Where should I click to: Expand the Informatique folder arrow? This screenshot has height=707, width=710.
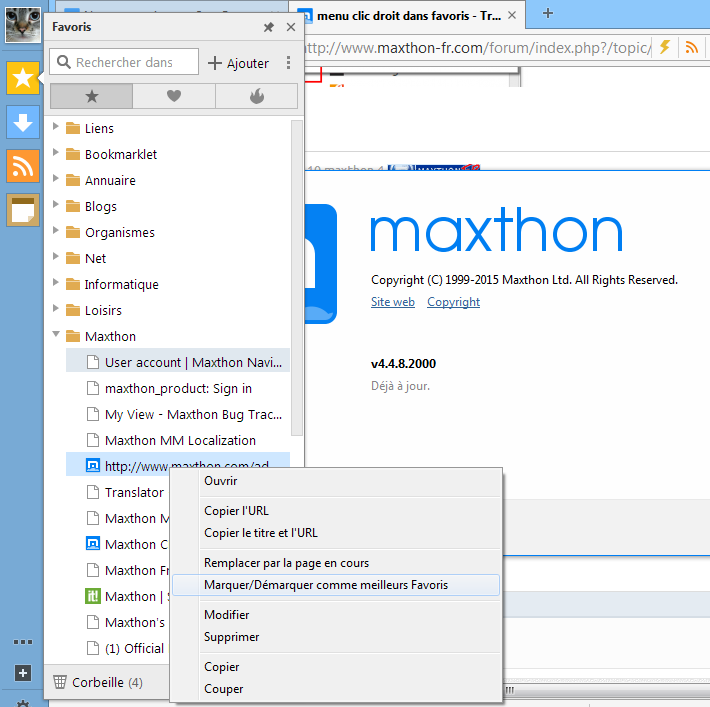pyautogui.click(x=56, y=282)
